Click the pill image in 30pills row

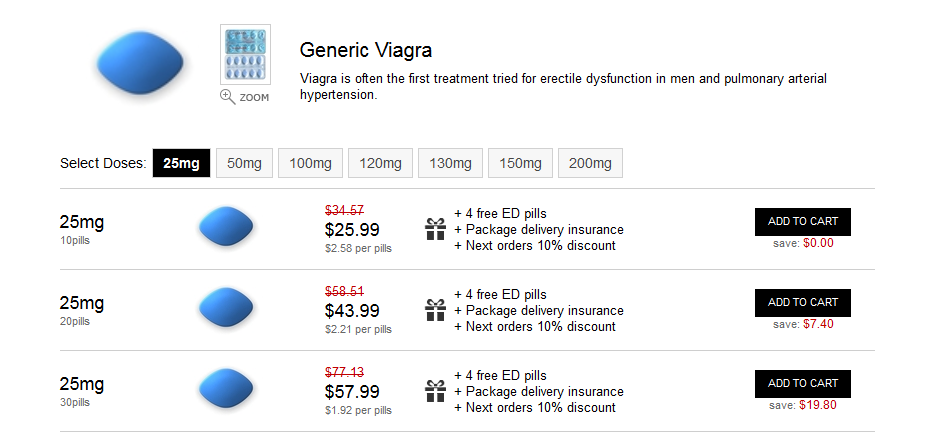(226, 388)
